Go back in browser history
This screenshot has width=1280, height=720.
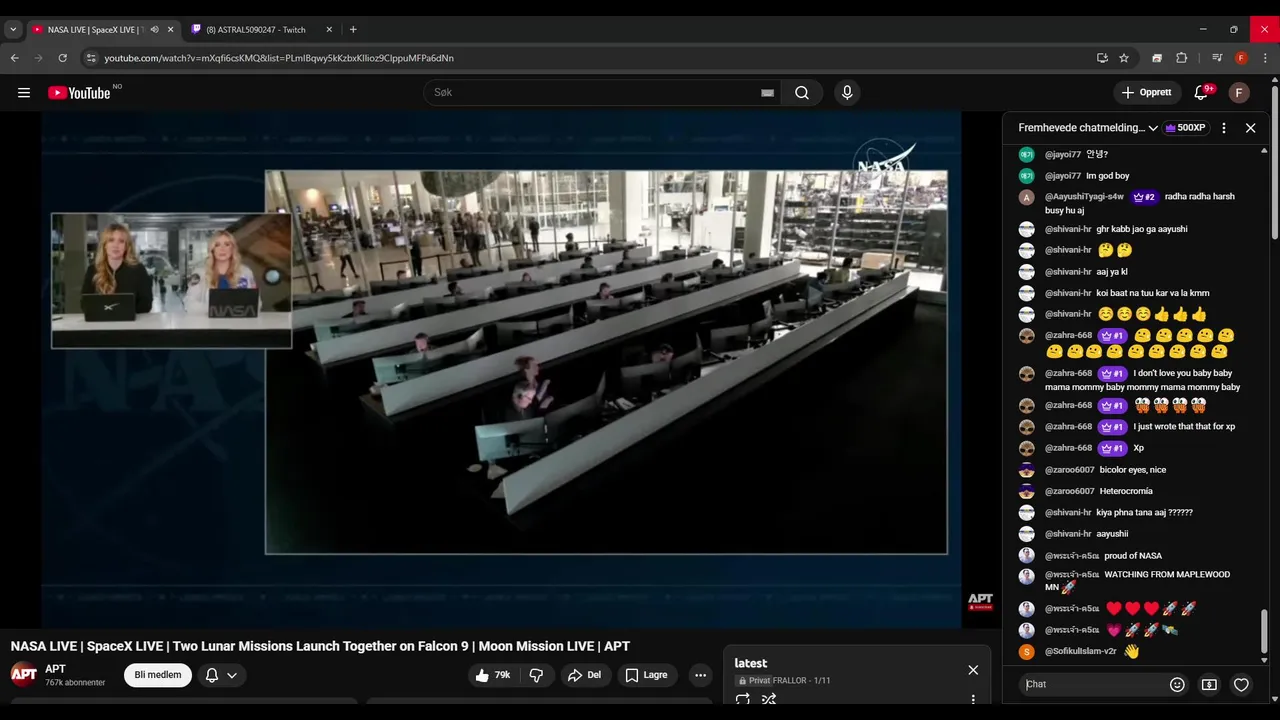click(15, 58)
